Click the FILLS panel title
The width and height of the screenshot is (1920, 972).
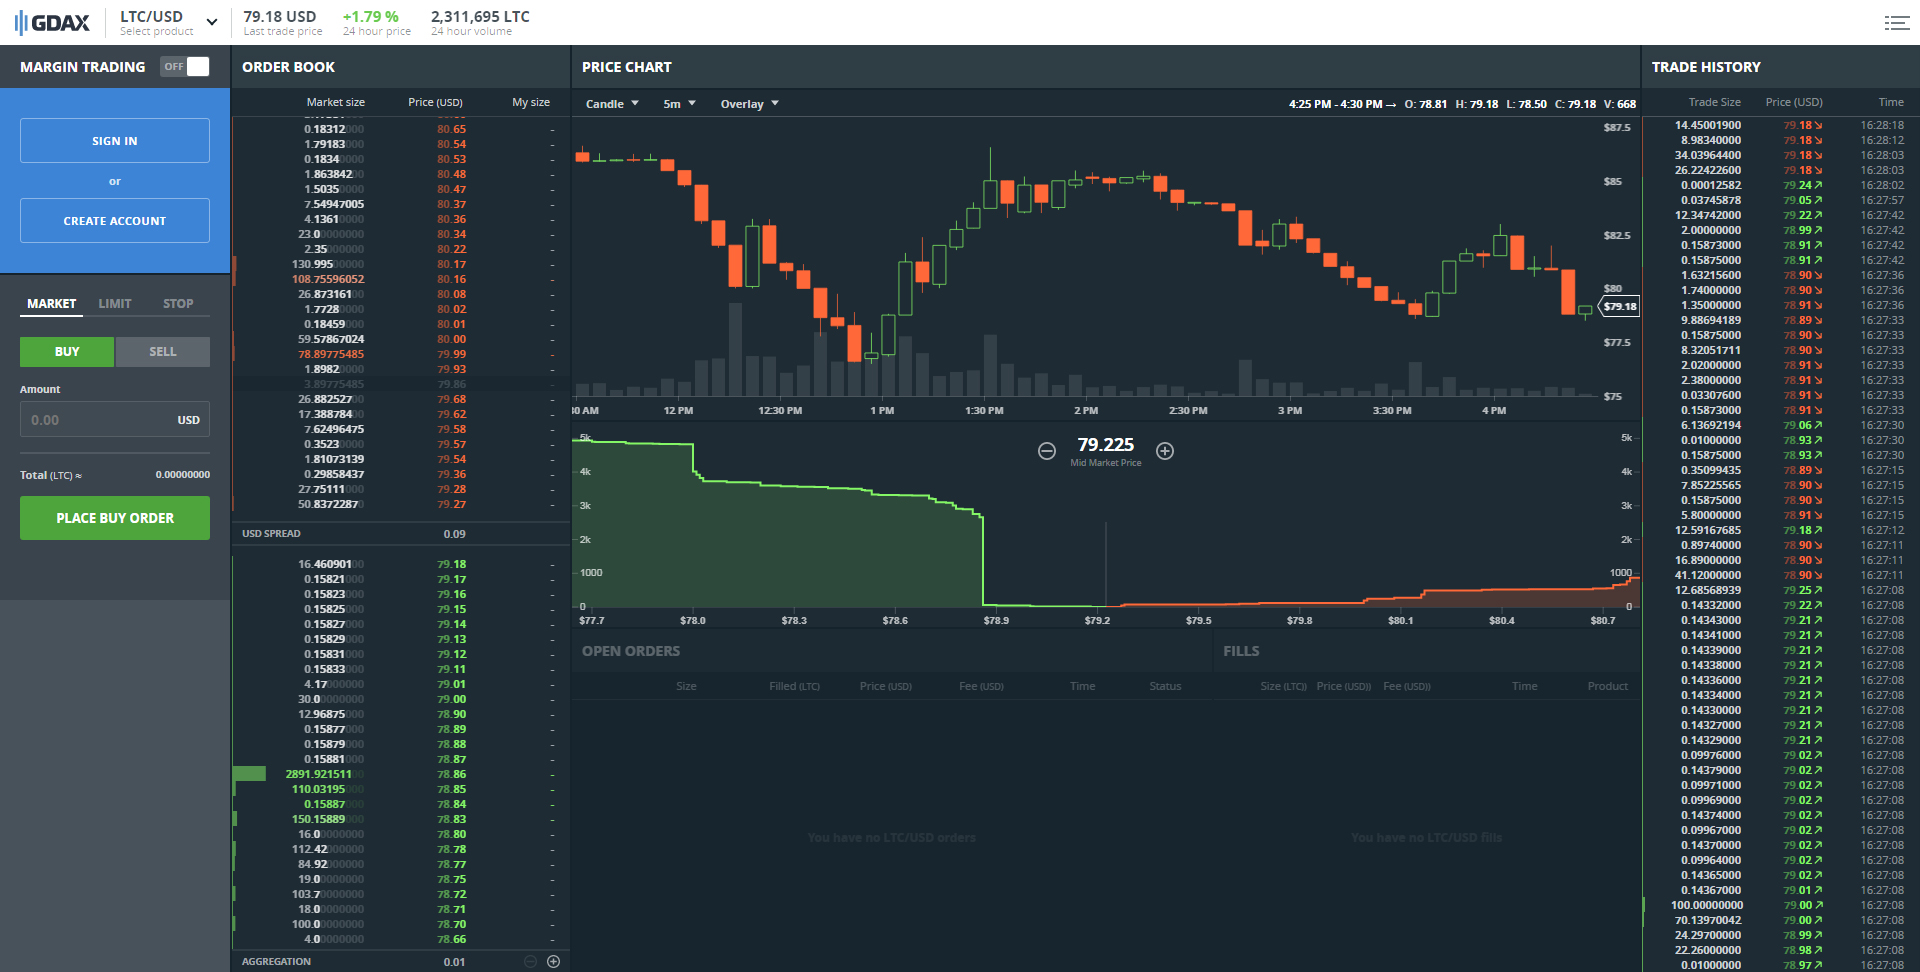coord(1241,651)
